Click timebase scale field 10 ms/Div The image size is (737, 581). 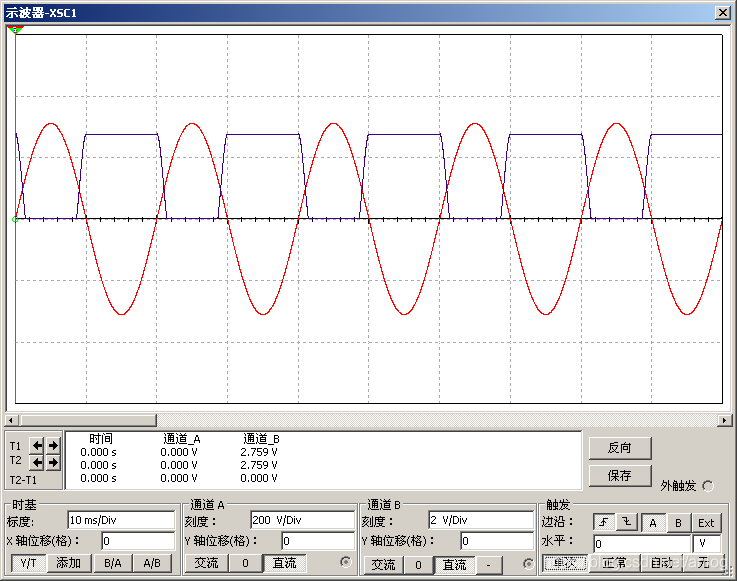click(x=121, y=520)
